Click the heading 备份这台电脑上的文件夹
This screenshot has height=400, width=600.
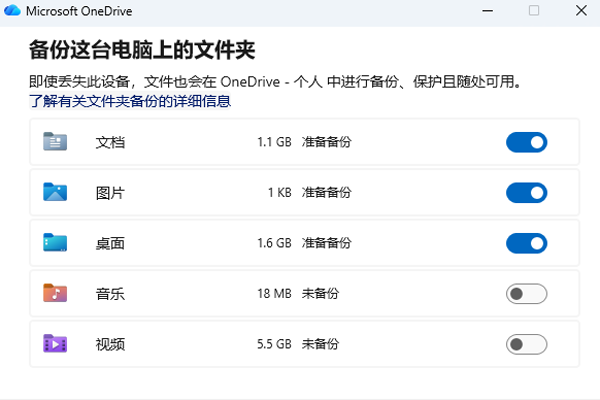pyautogui.click(x=142, y=50)
